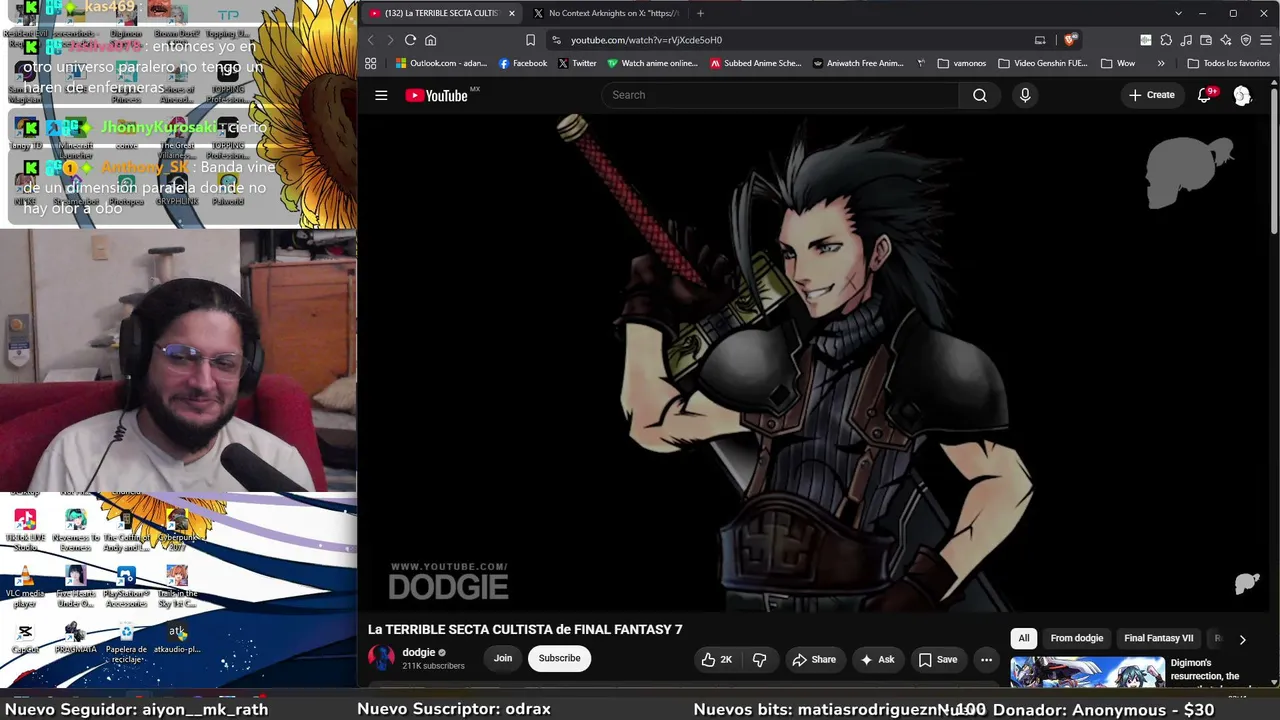This screenshot has width=1280, height=720.
Task: Click the YouTube search field
Action: 780,95
